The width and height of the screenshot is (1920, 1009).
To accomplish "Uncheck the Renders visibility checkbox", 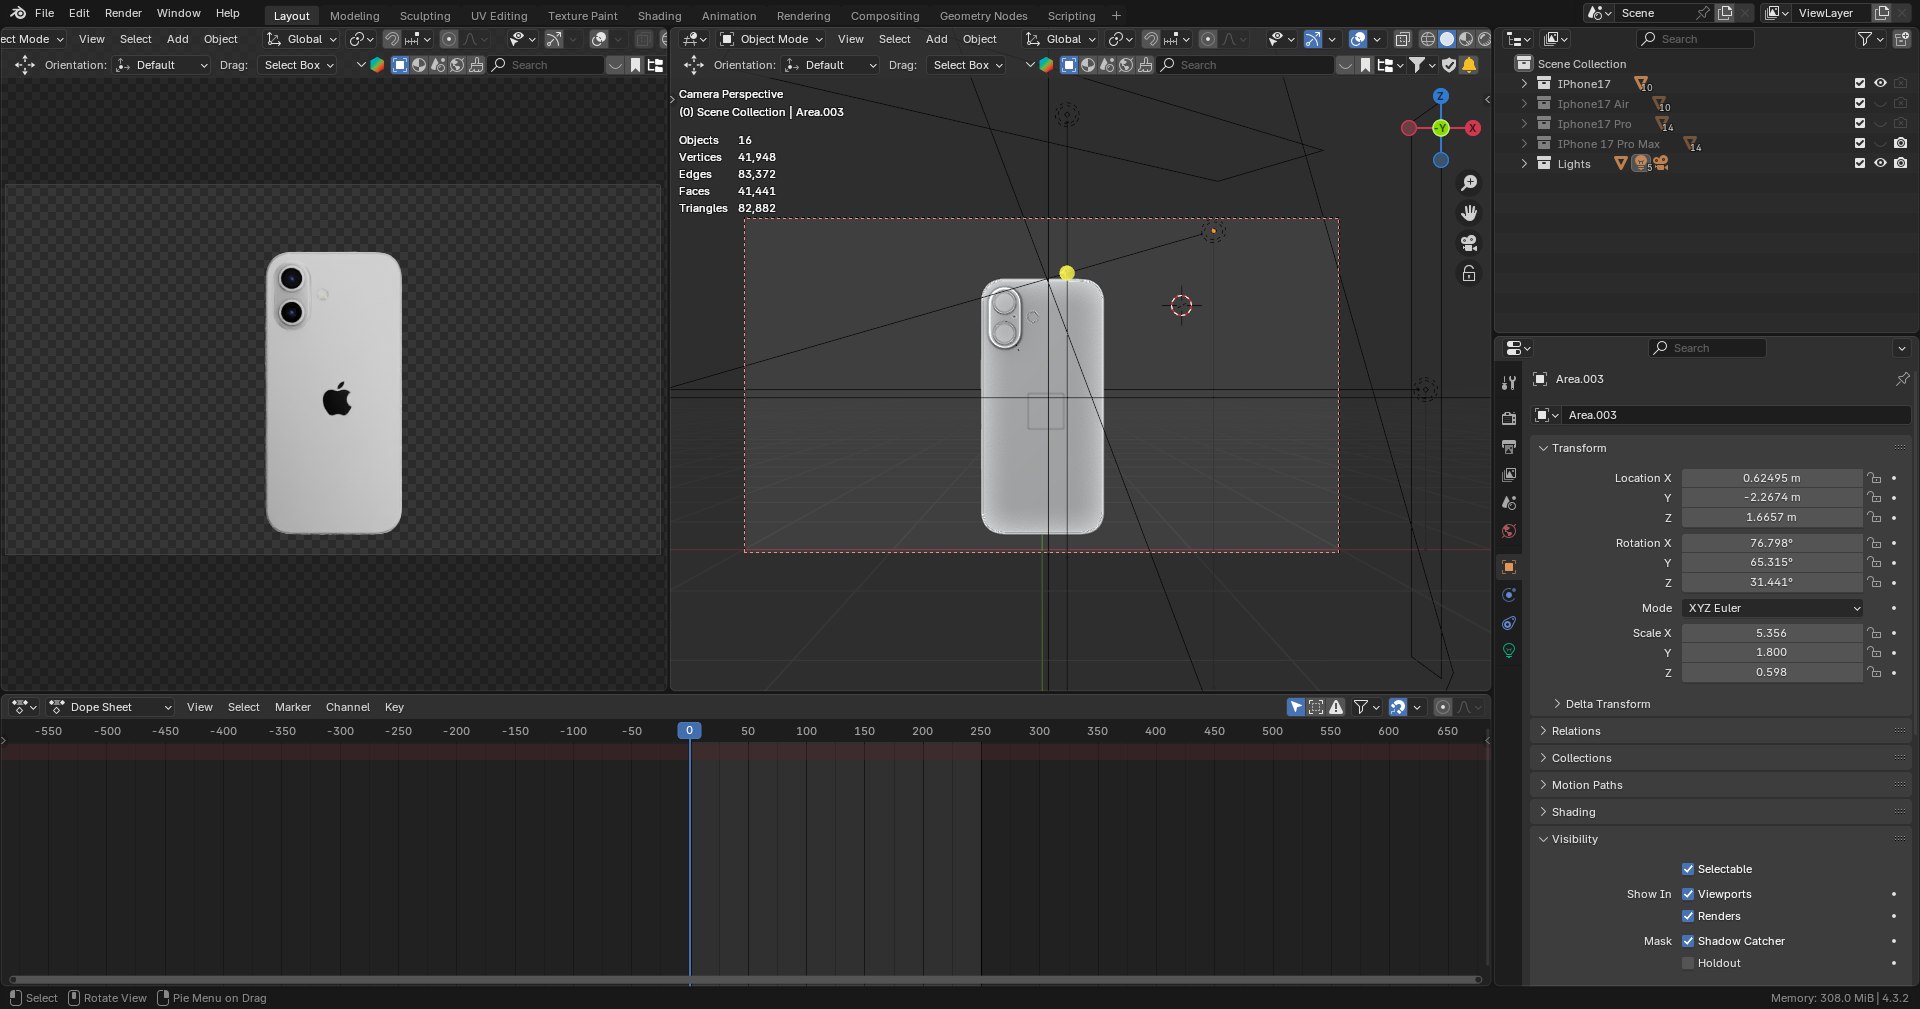I will pyautogui.click(x=1688, y=916).
